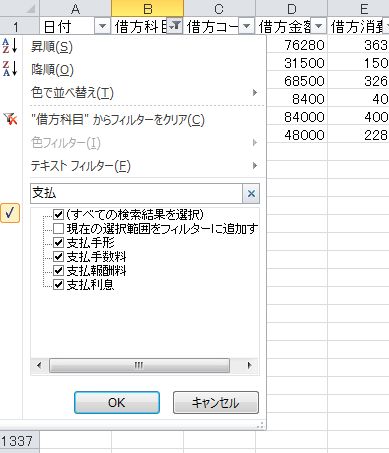Click the clear filter funnel icon
This screenshot has width=389, height=453.
tap(10, 119)
